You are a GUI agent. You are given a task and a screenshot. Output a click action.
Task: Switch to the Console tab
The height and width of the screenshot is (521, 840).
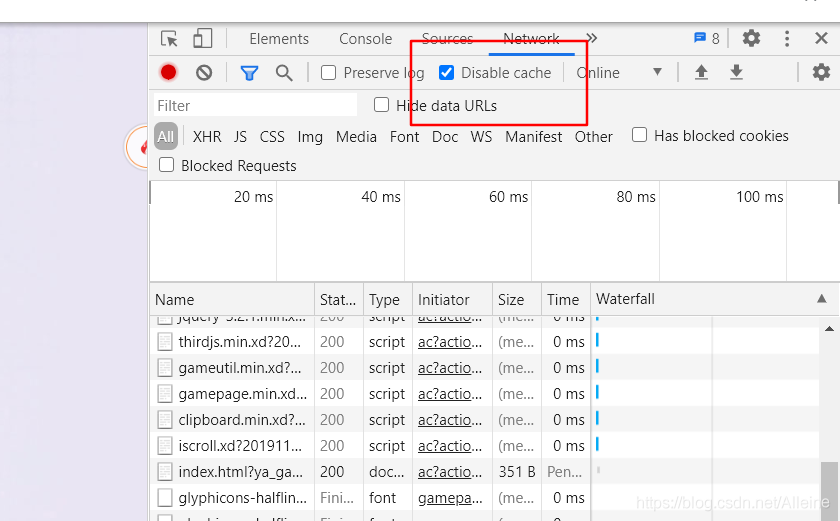click(365, 39)
